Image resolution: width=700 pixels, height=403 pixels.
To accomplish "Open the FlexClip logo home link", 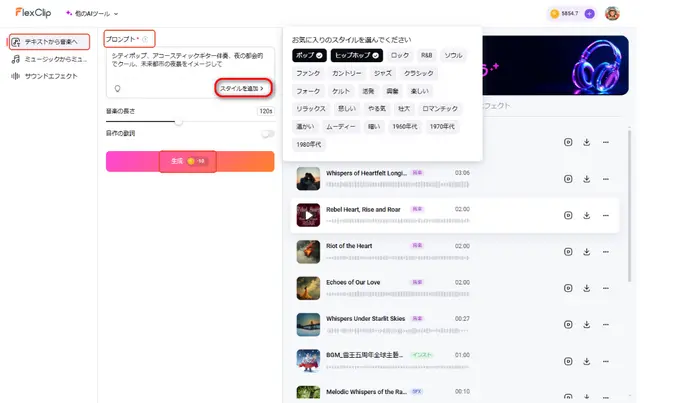I will [33, 13].
